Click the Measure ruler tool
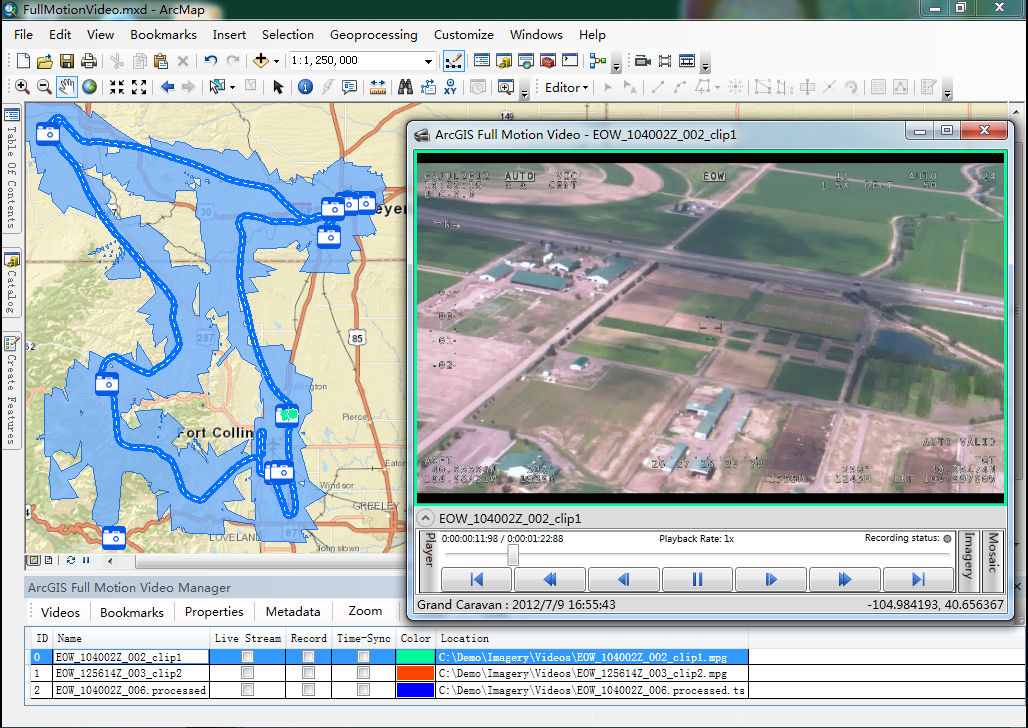The image size is (1028, 728). (x=378, y=87)
